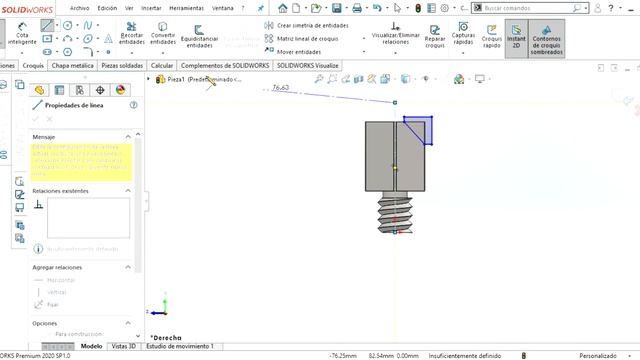Click Mover entidades tool

(x=293, y=52)
